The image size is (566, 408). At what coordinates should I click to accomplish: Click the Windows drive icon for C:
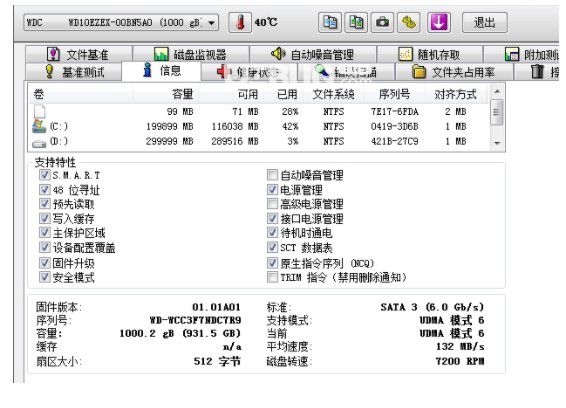[39, 126]
